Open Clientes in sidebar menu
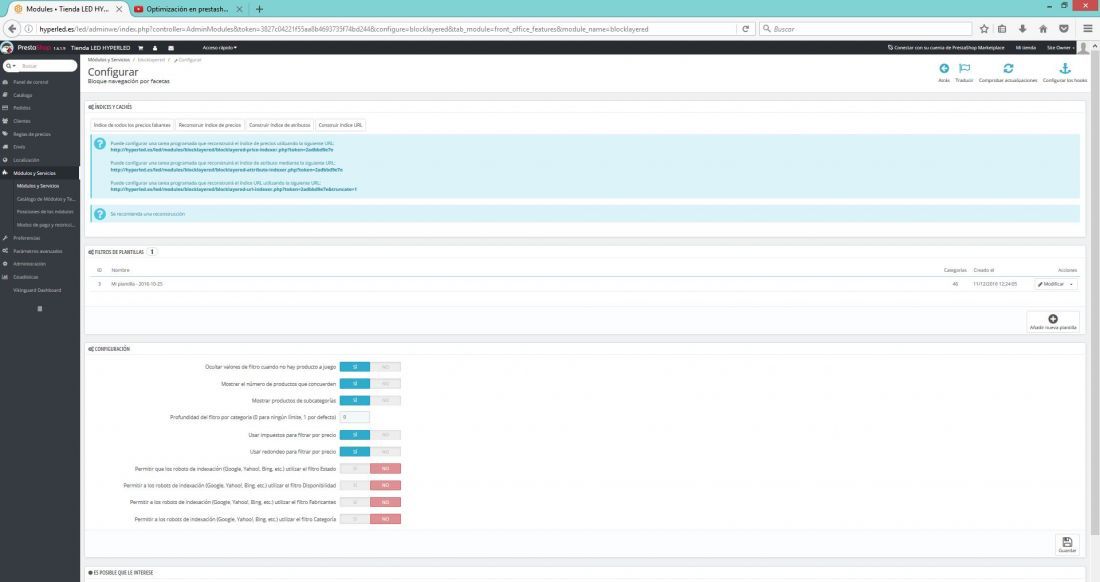The width and height of the screenshot is (1100, 582). point(22,121)
